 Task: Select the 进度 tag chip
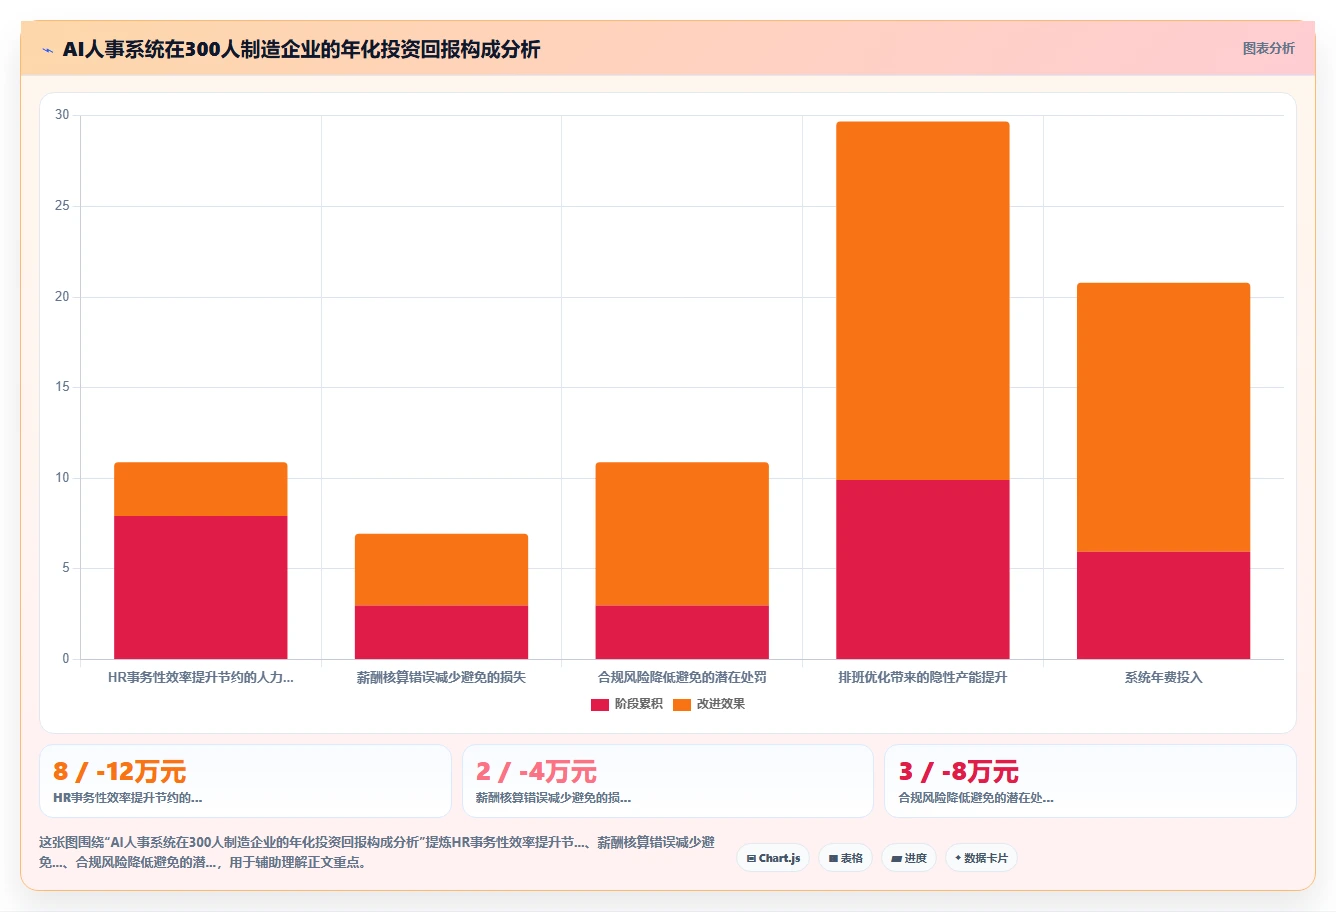pos(908,858)
